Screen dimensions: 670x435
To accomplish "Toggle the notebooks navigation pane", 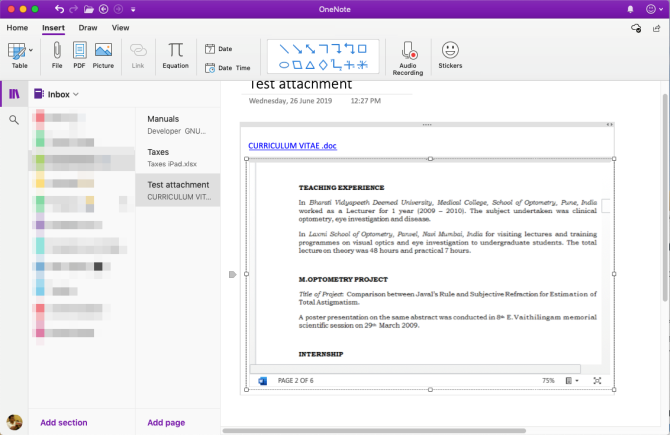I will point(14,94).
